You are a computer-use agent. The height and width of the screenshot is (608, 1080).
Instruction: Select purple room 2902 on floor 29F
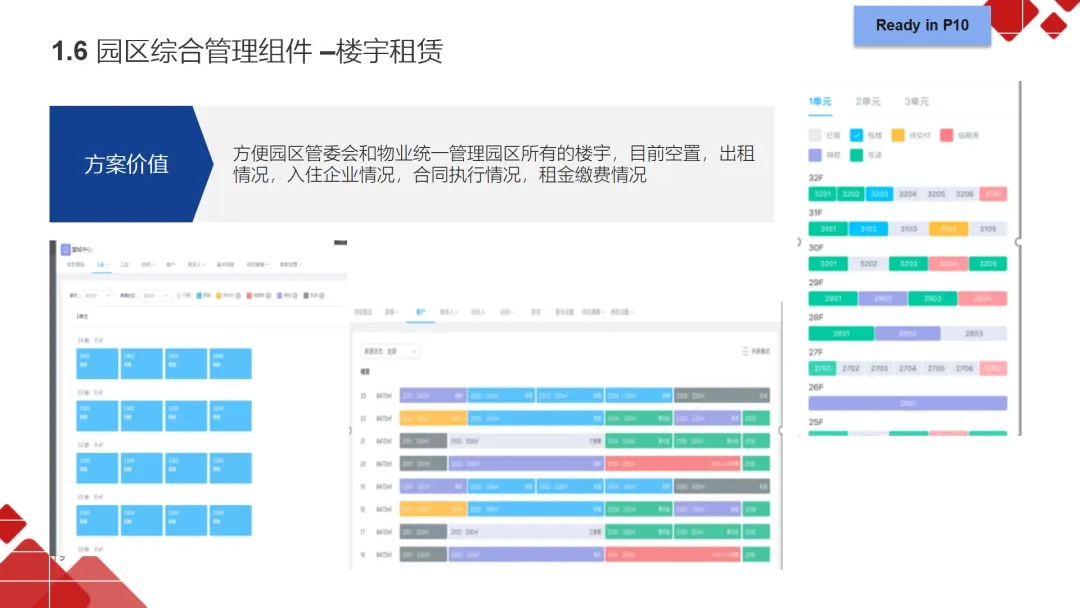[x=882, y=299]
